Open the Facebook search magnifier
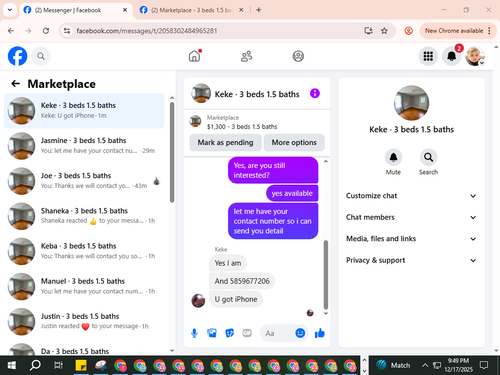 click(x=41, y=56)
